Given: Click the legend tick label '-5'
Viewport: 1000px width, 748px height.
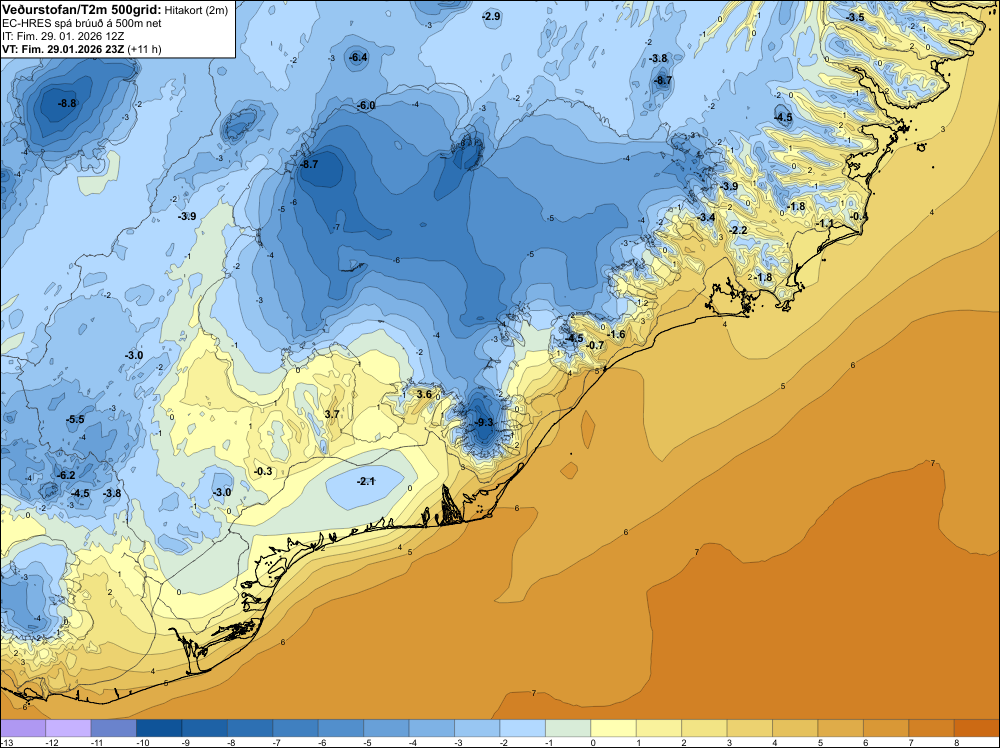Looking at the screenshot, I should tap(369, 743).
